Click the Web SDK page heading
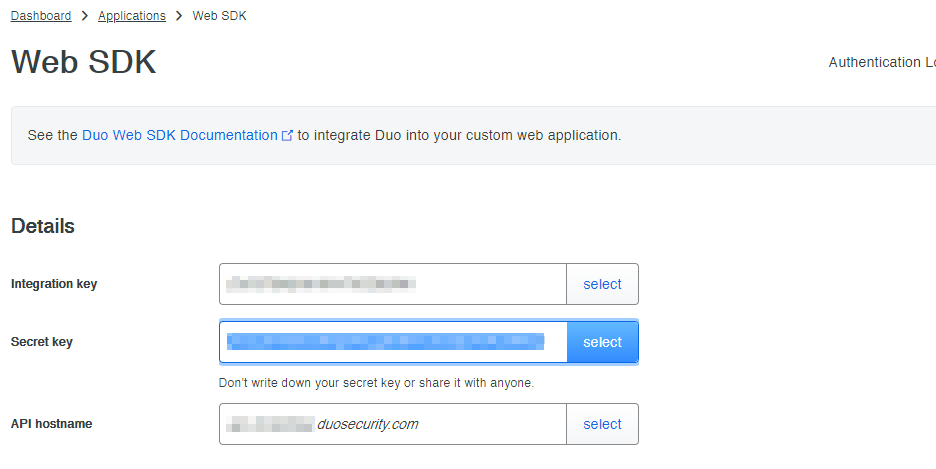936x469 pixels. click(x=84, y=62)
